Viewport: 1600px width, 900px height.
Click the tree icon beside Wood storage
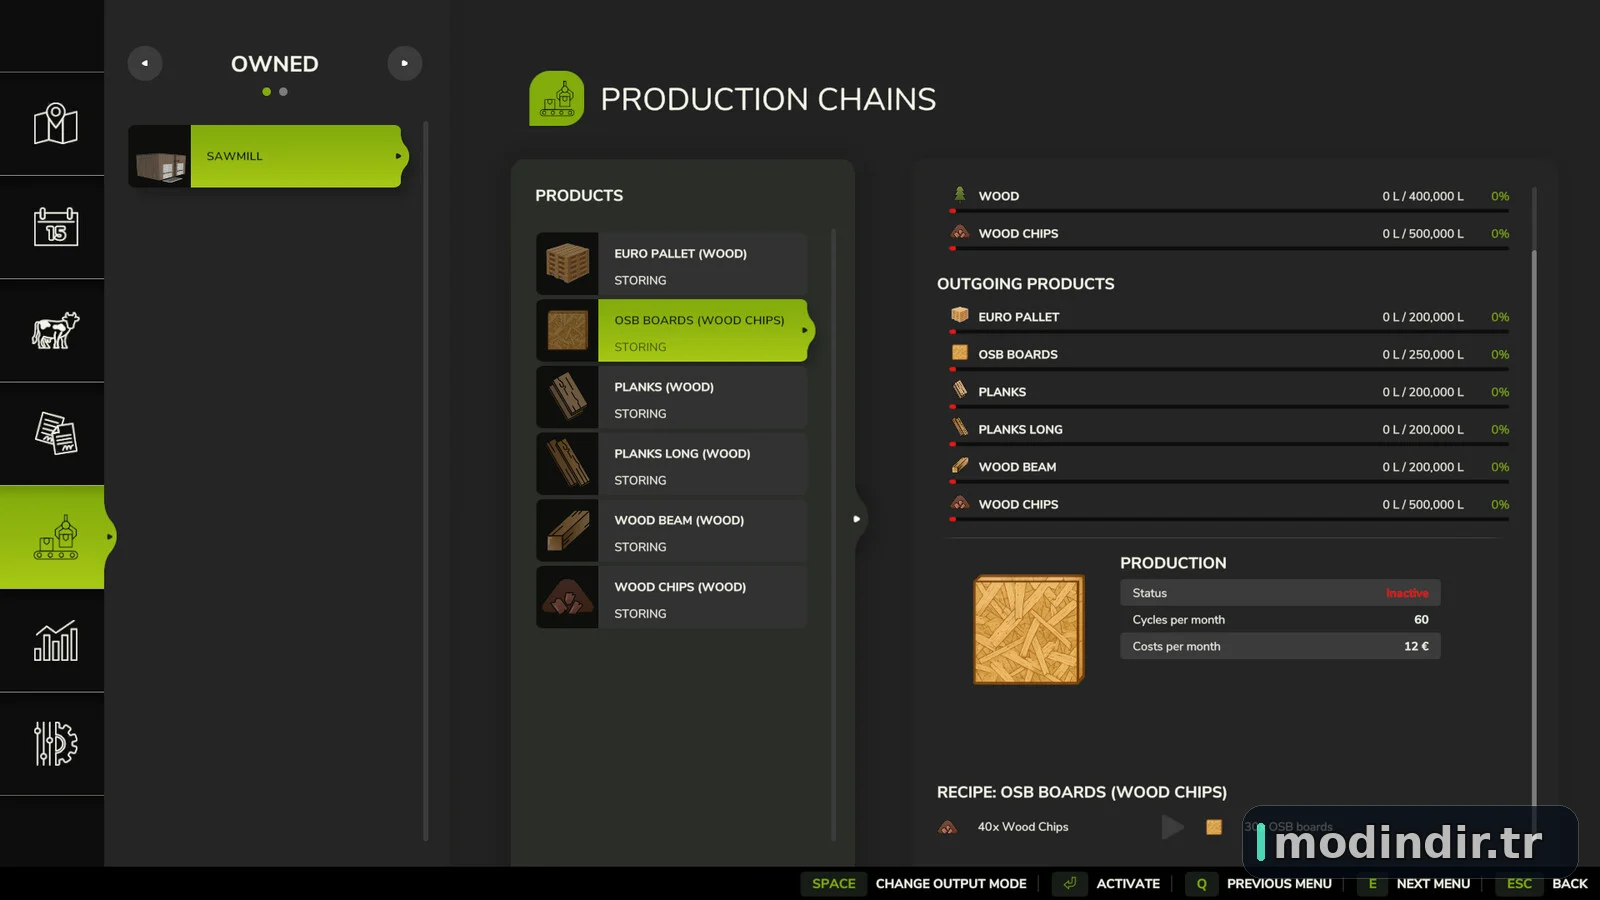click(960, 194)
